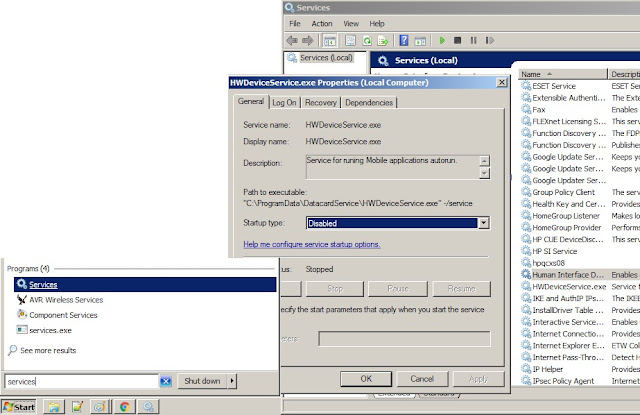Open Windows Explorer taskbar icon
The height and width of the screenshot is (415, 640).
(x=54, y=407)
